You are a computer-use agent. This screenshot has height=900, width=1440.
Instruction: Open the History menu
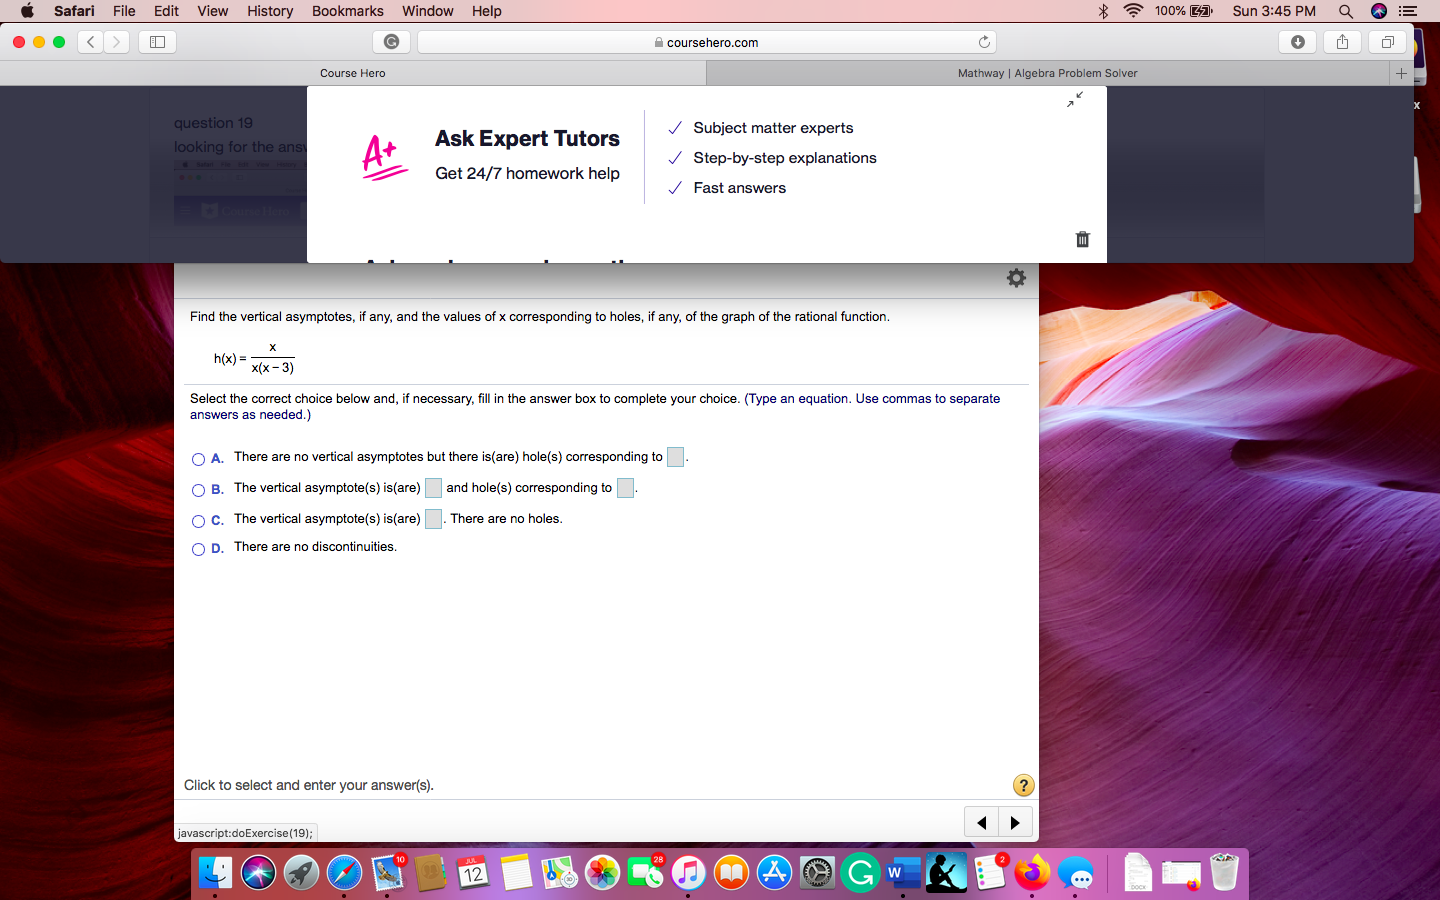click(270, 11)
